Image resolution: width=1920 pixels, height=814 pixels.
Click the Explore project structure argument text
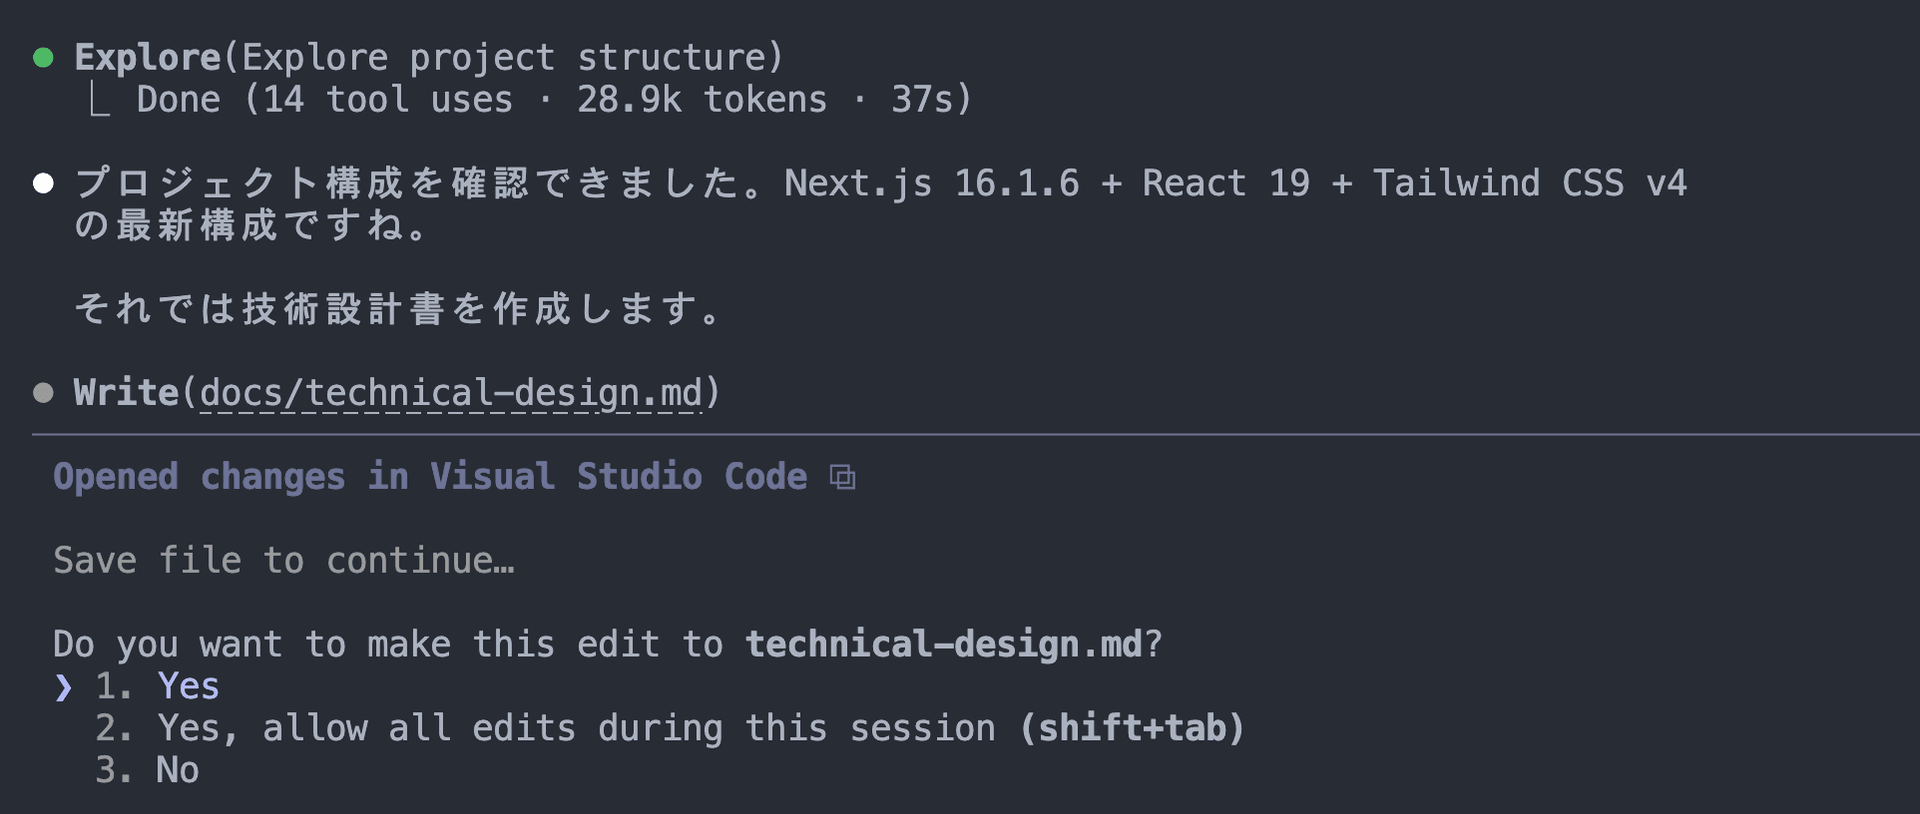[503, 58]
